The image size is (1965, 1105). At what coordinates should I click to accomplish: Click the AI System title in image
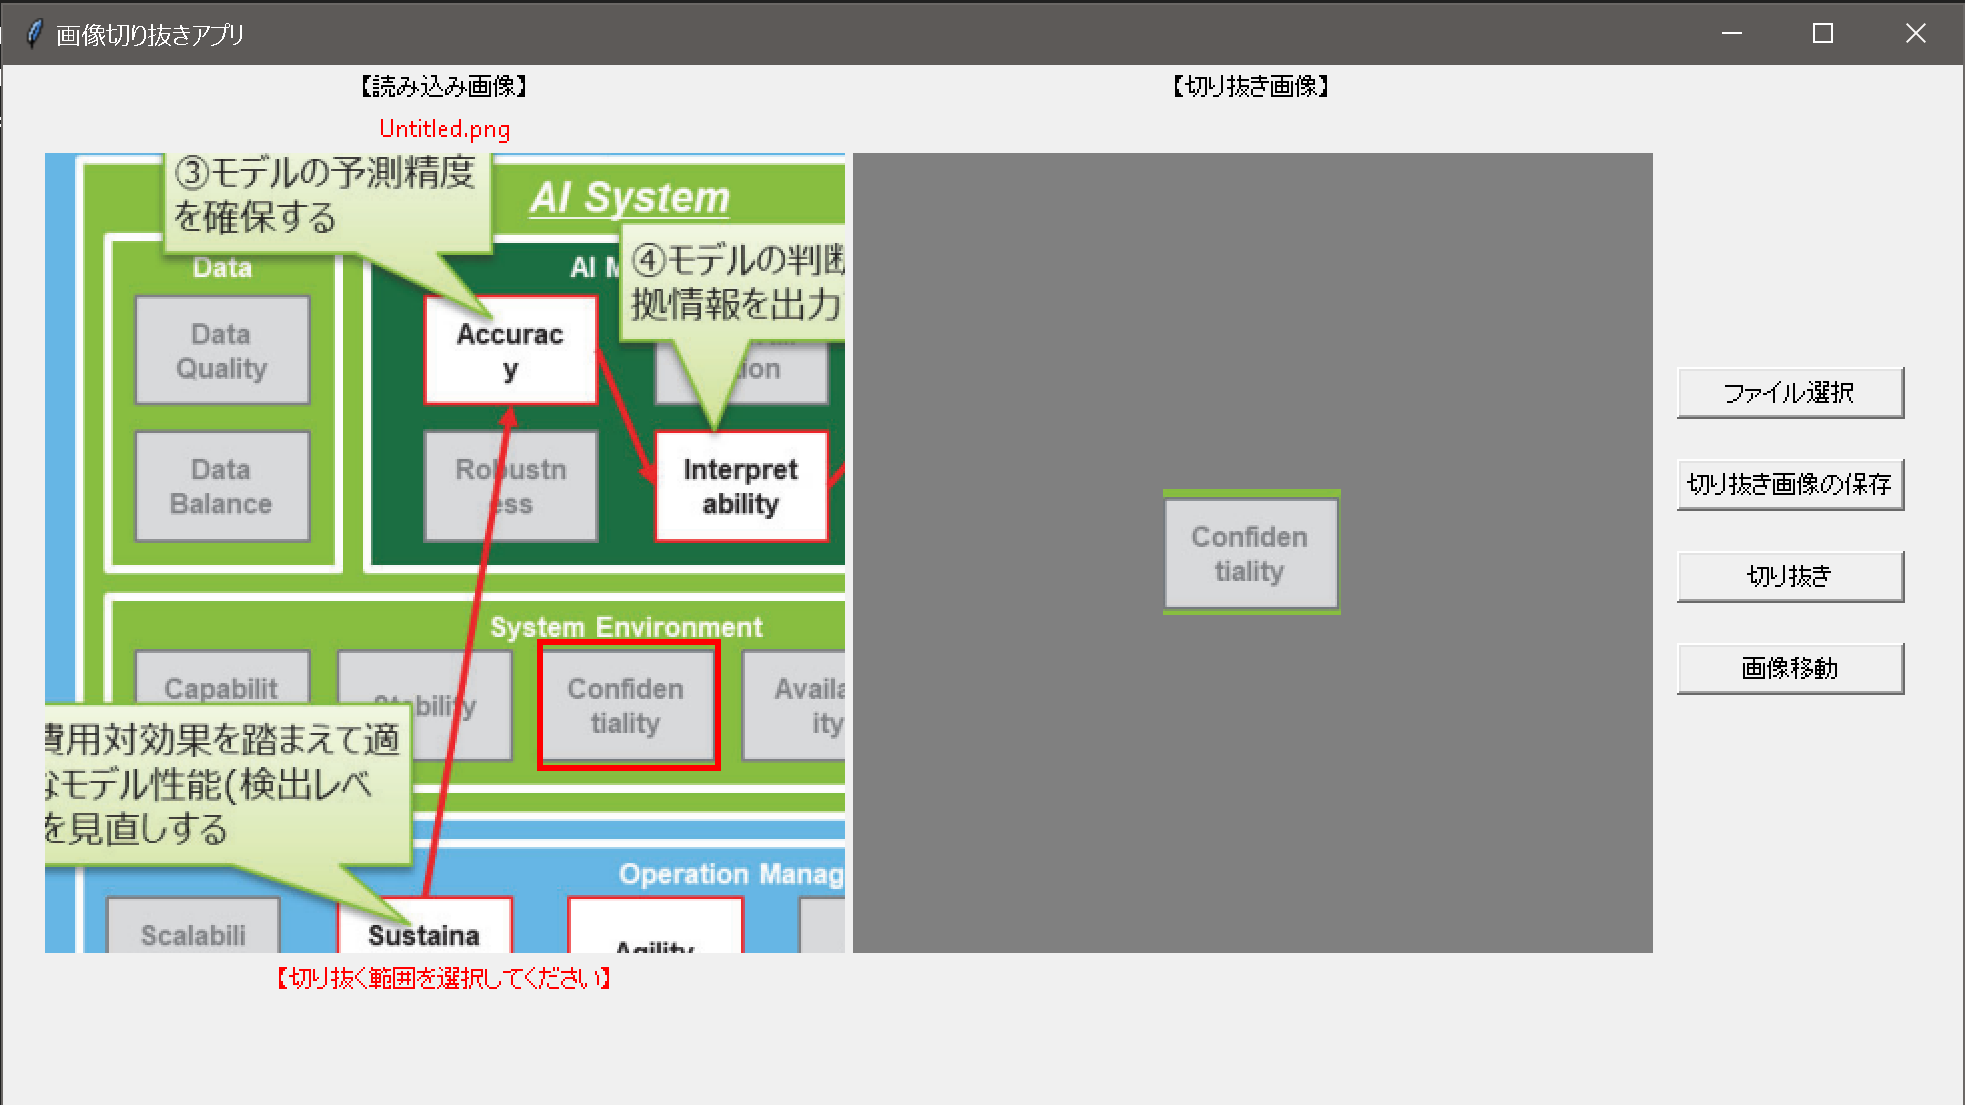630,197
